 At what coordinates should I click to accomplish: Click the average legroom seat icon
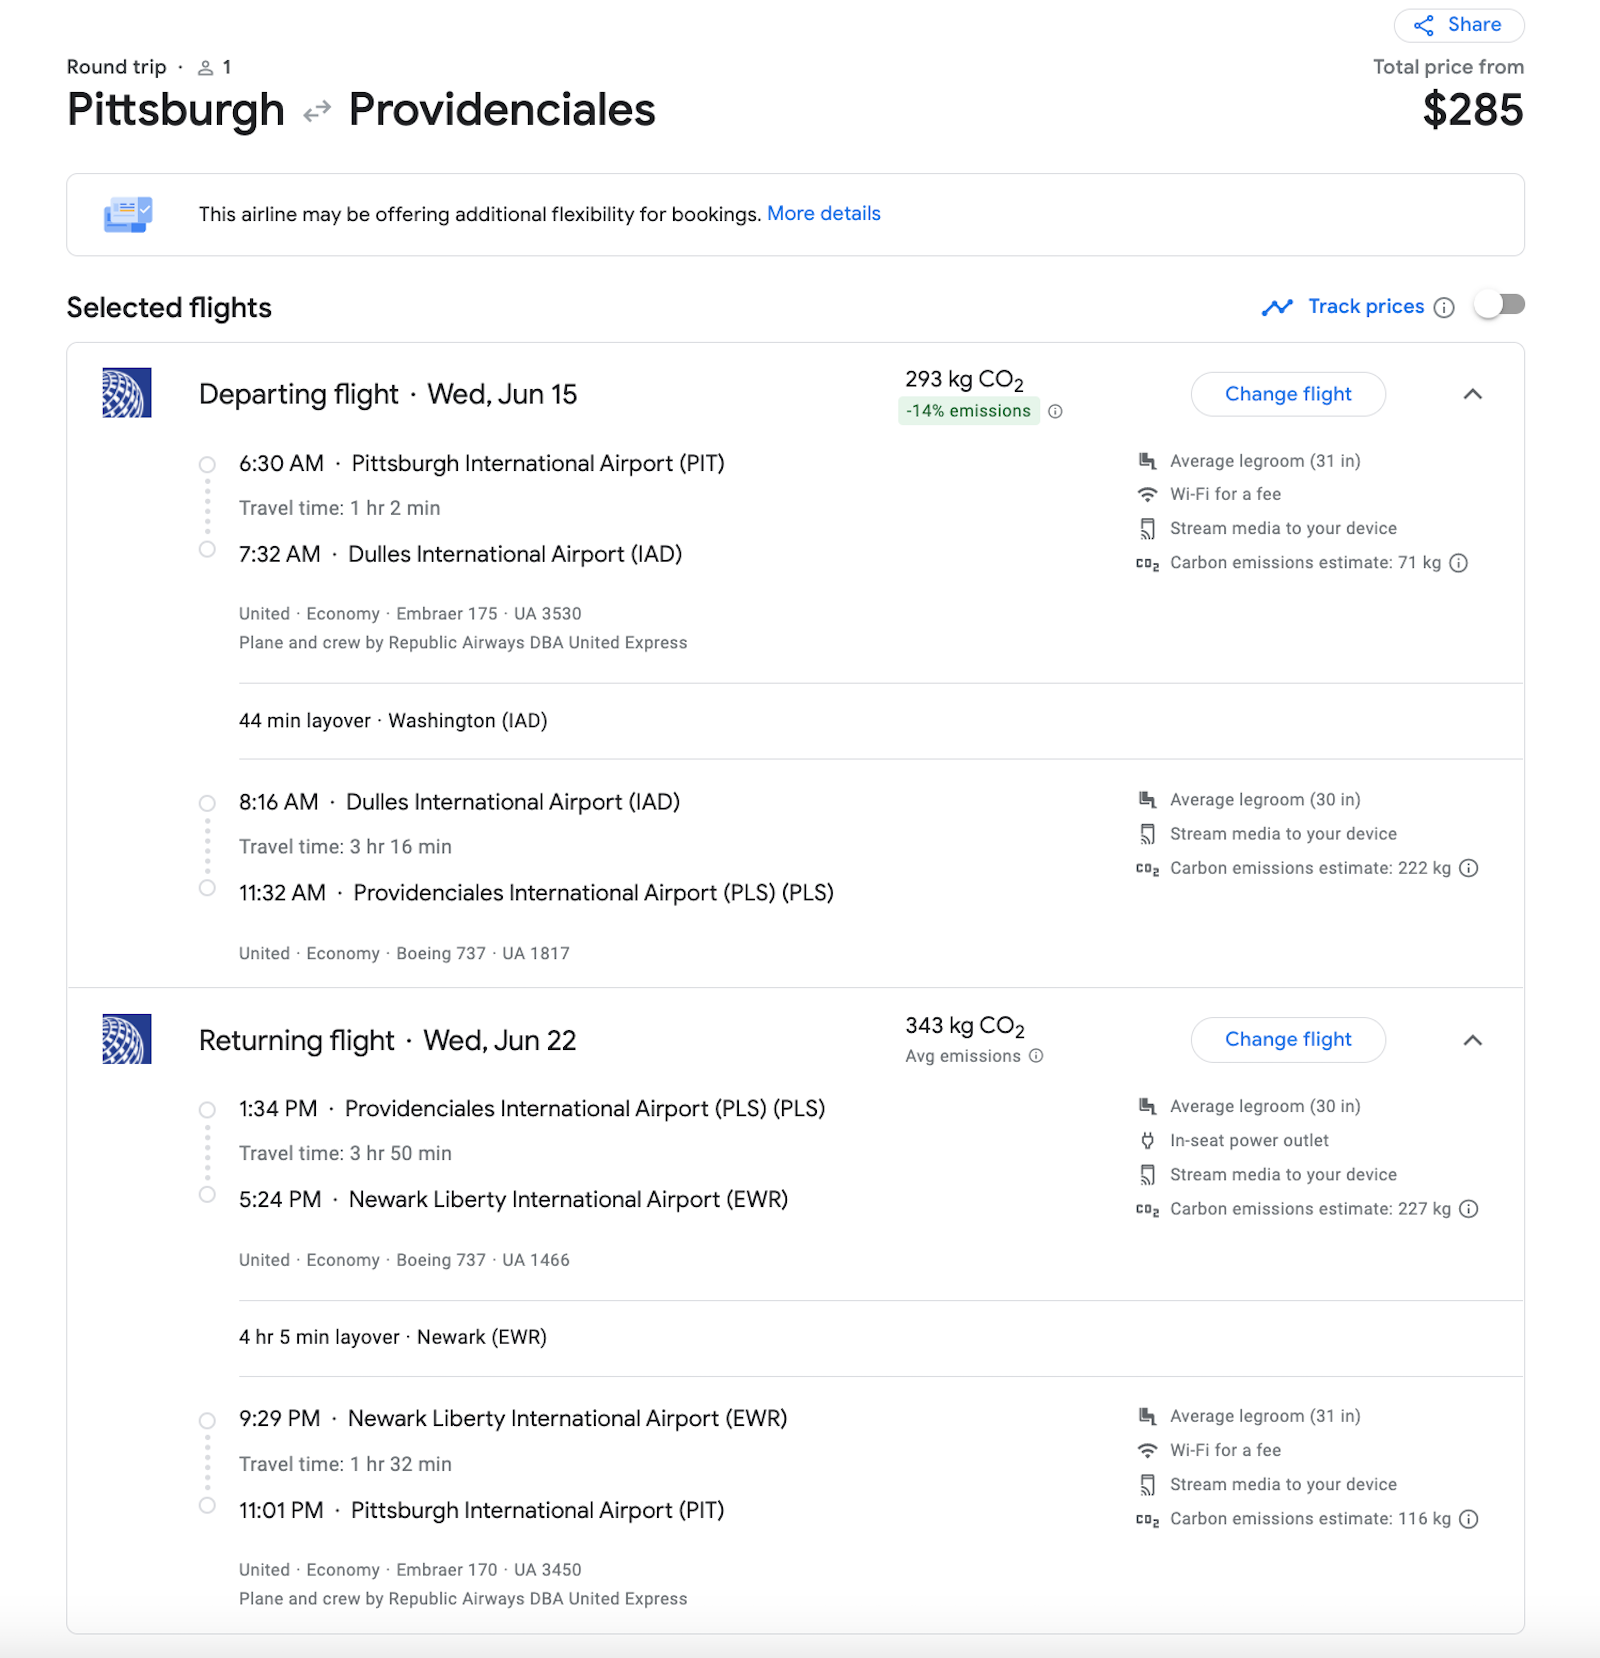pyautogui.click(x=1147, y=460)
